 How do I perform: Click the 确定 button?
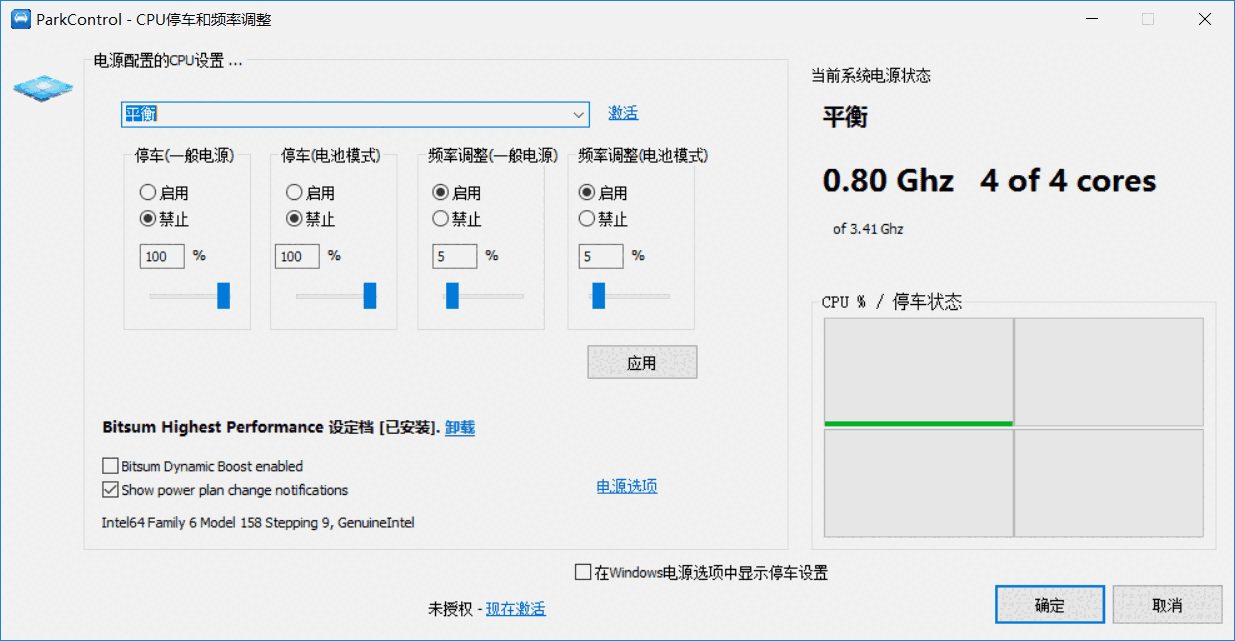(x=1050, y=605)
